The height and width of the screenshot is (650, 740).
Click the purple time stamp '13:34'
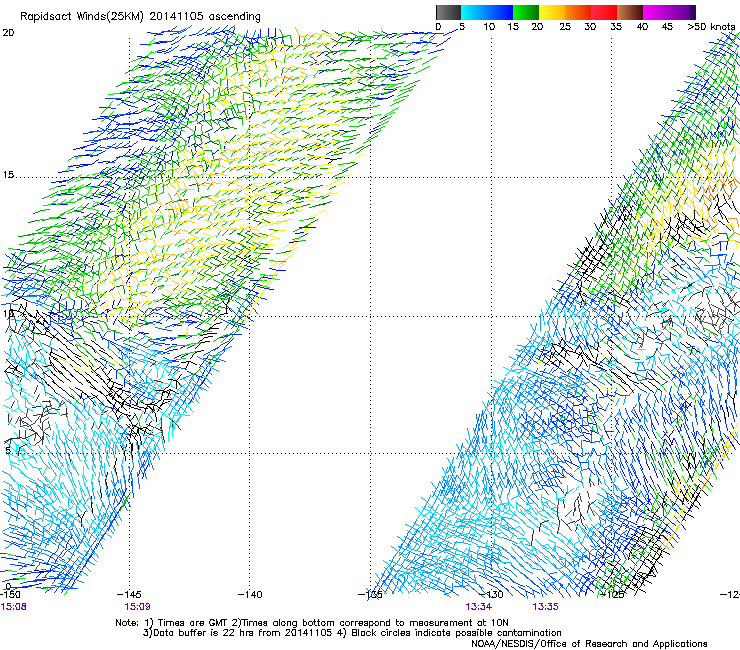click(x=479, y=607)
